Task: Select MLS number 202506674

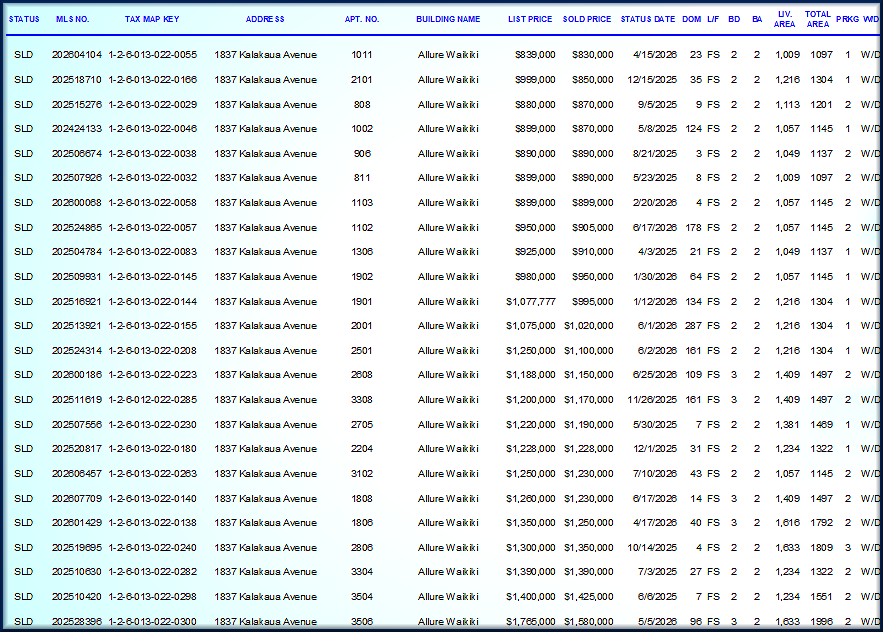Action: [77, 153]
